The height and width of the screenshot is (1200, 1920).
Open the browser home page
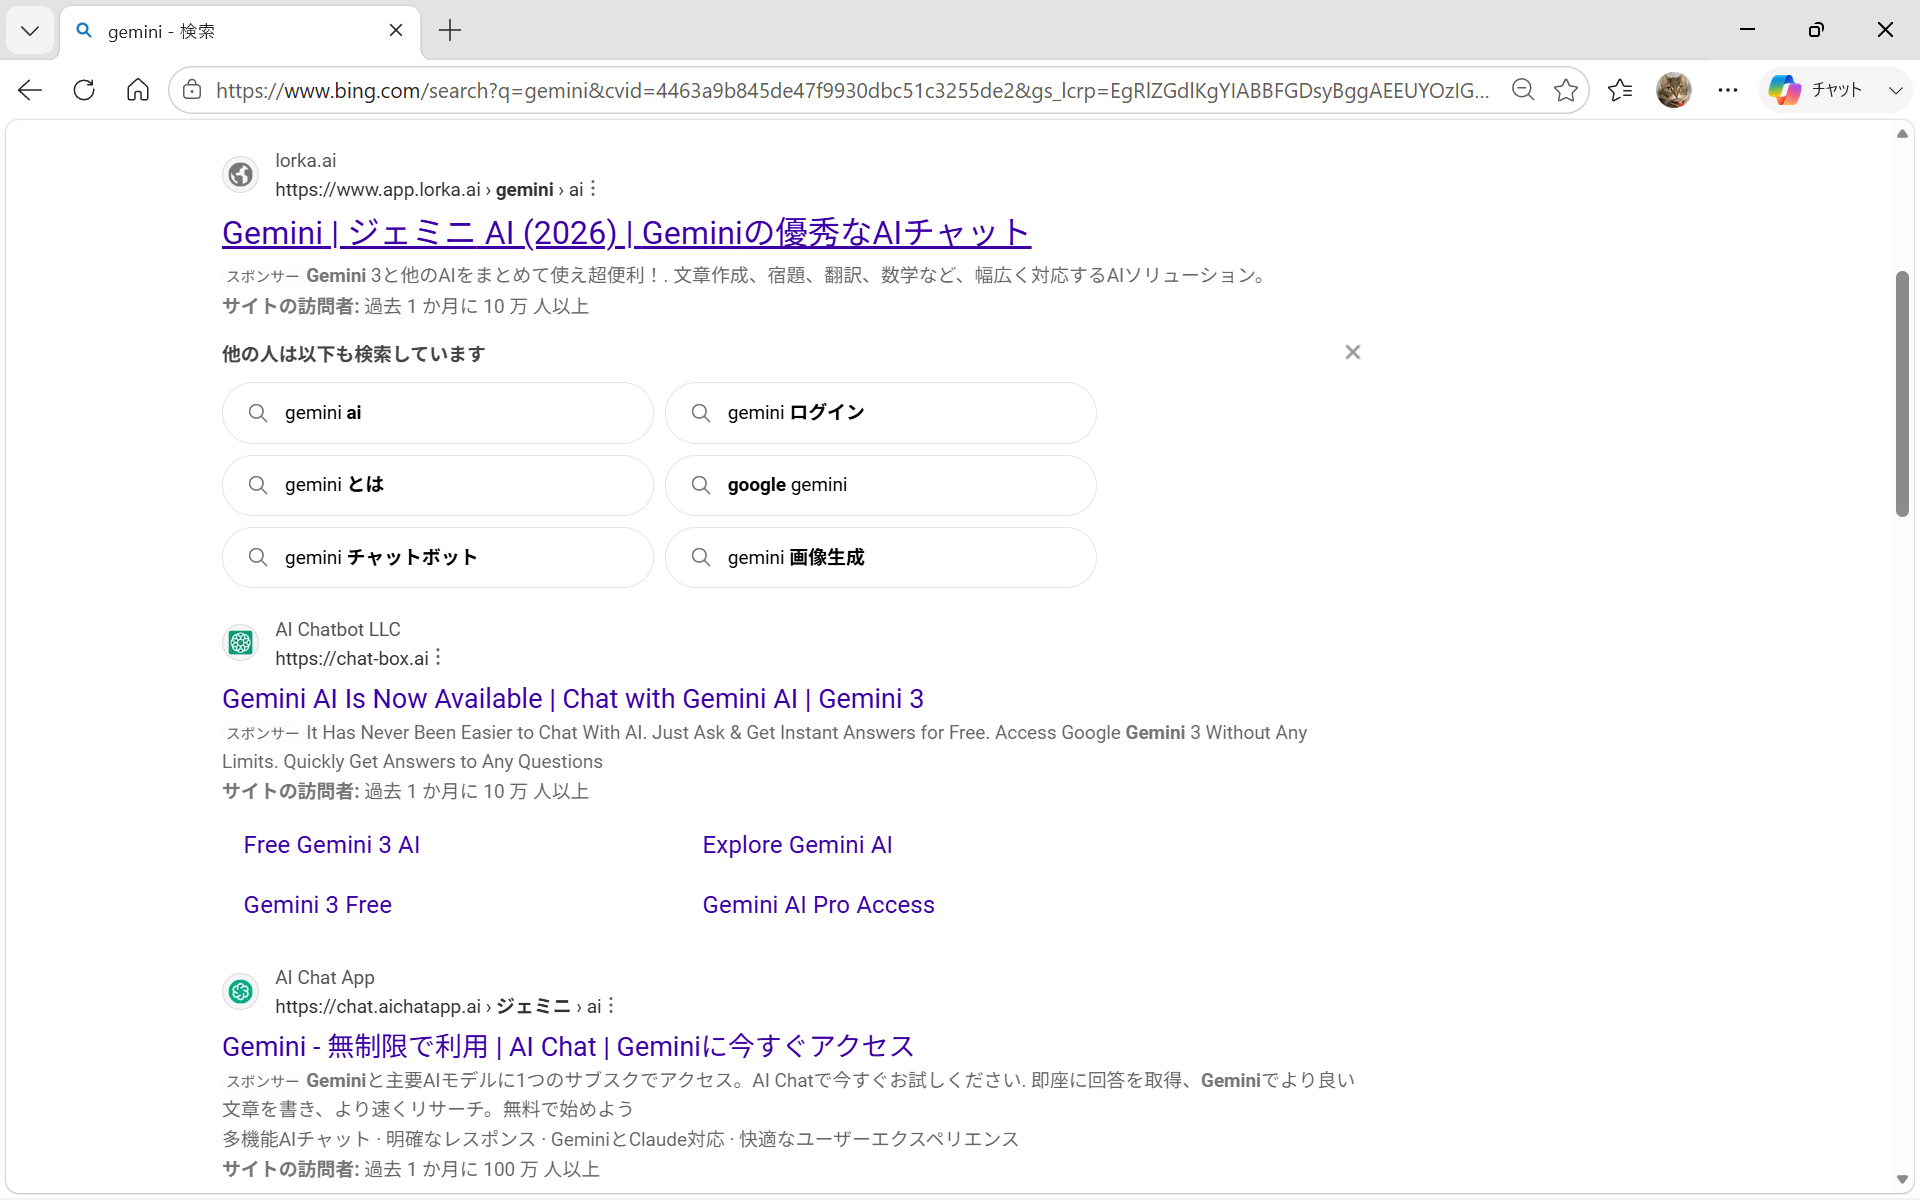point(138,90)
